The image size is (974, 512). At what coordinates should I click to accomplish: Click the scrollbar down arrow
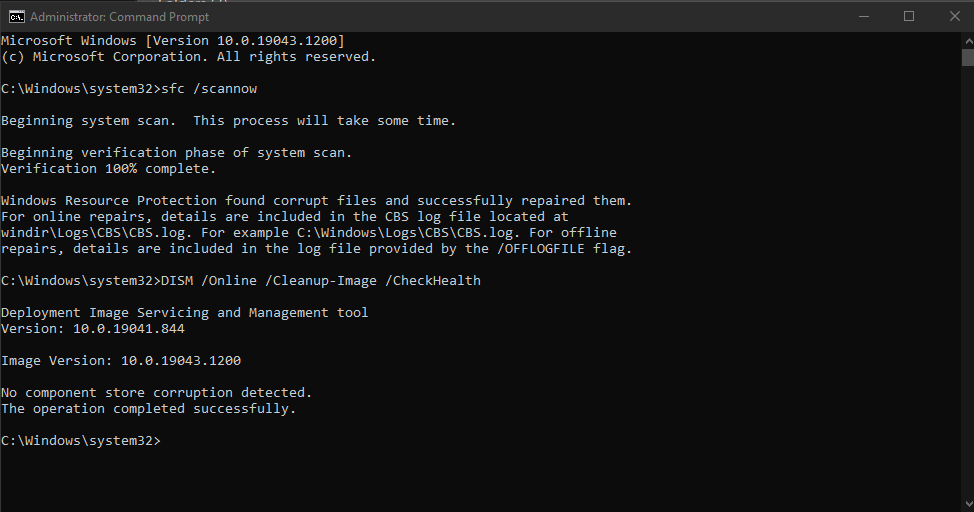[x=968, y=504]
